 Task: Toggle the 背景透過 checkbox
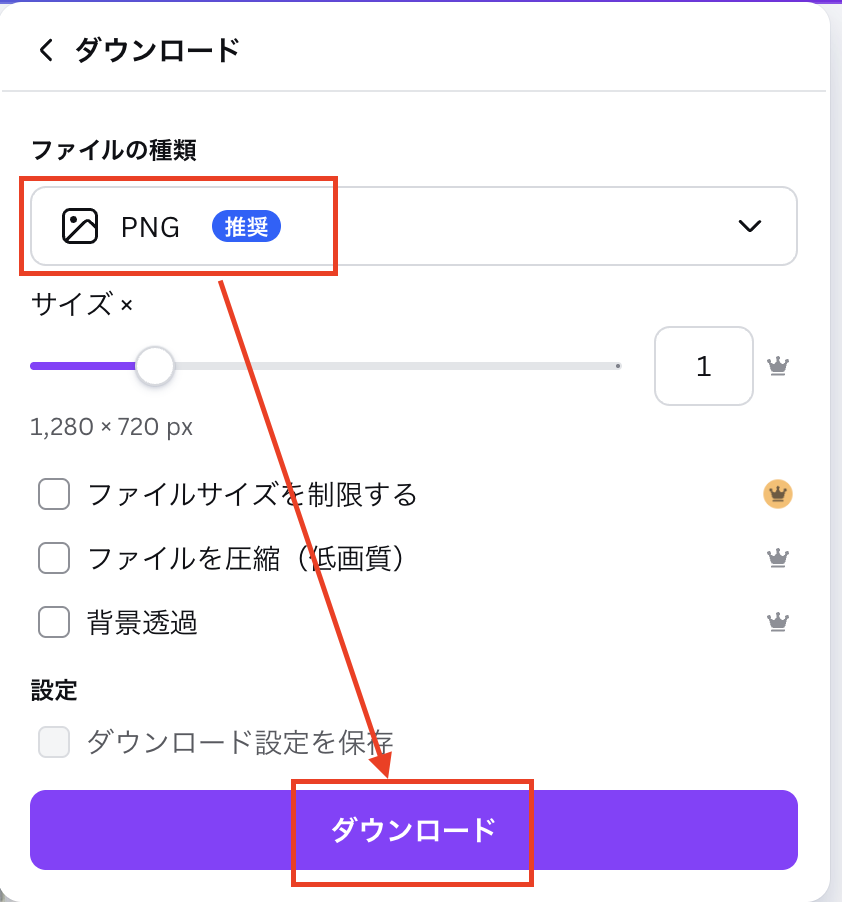(x=54, y=622)
